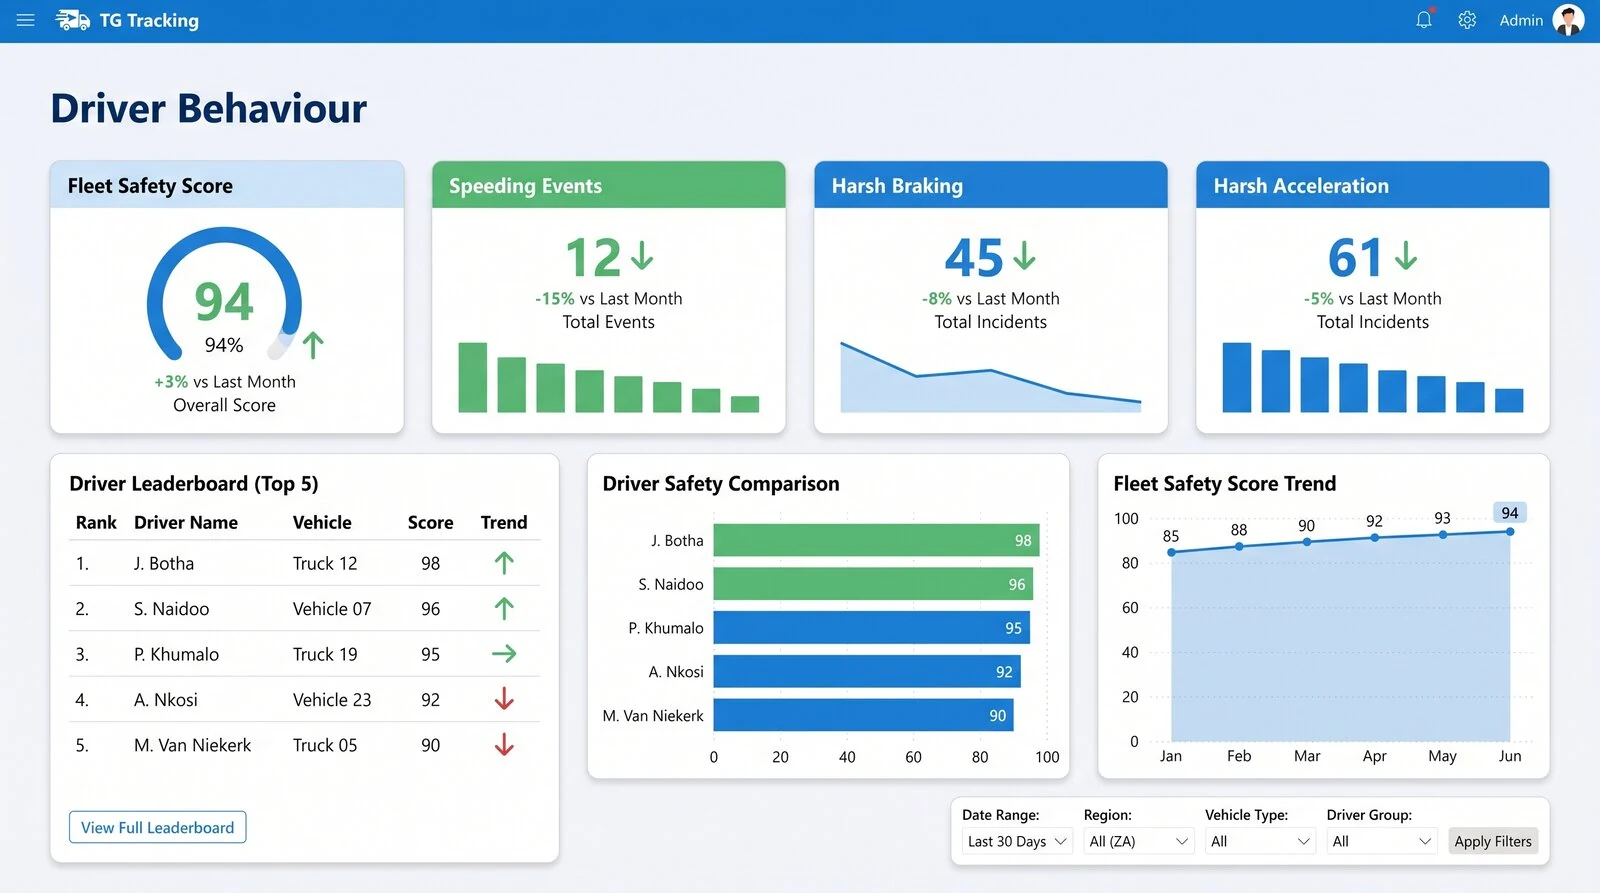Open the Region dropdown

point(1139,841)
